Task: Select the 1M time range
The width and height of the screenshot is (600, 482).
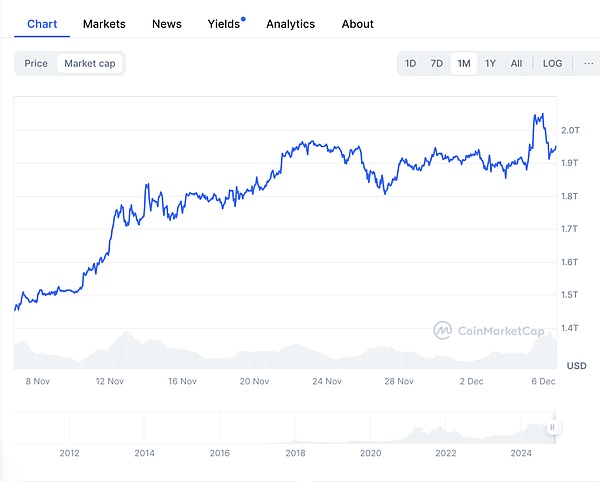Action: tap(464, 63)
